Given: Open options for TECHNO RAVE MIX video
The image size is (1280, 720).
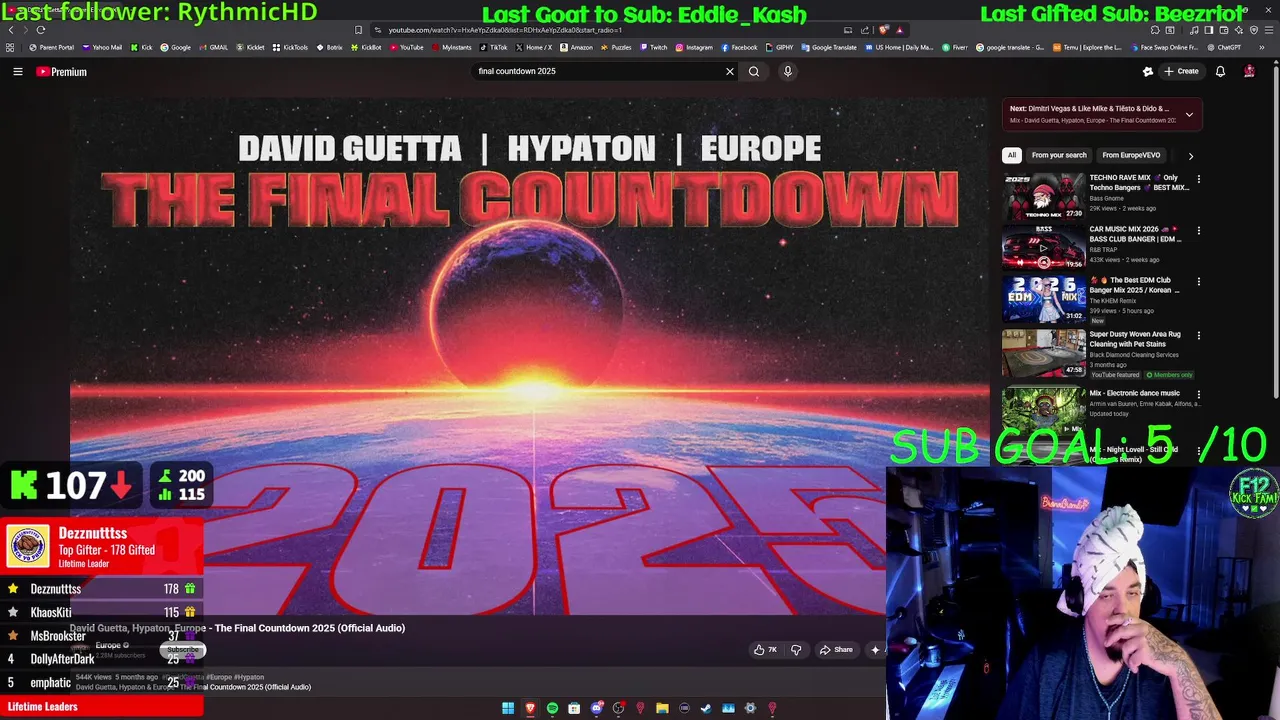Looking at the screenshot, I should click(1198, 179).
